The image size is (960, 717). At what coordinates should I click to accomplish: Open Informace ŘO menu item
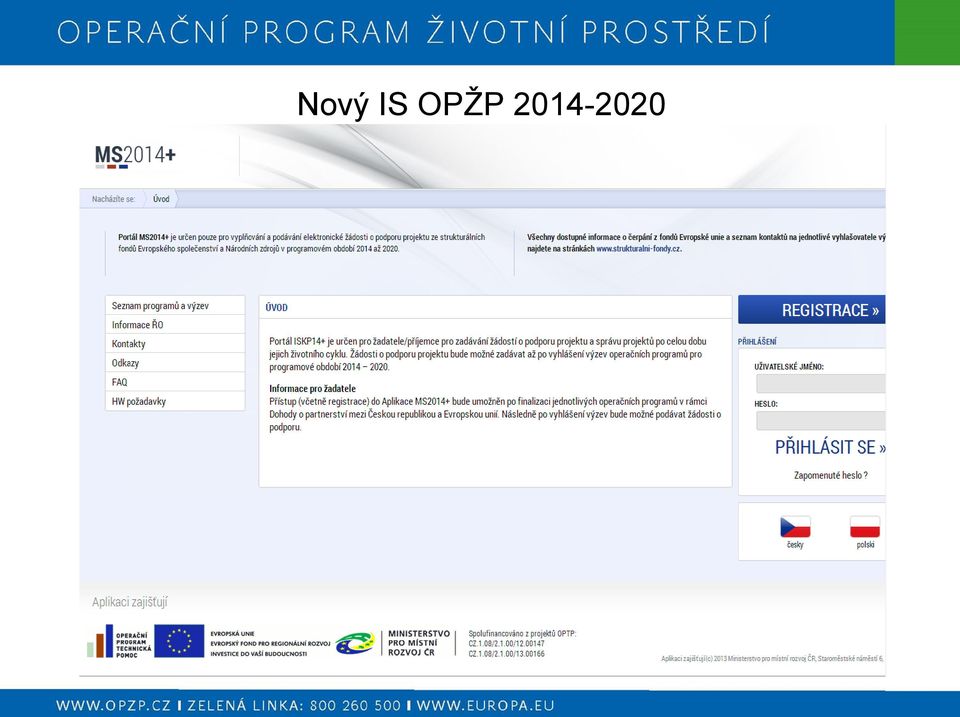175,325
